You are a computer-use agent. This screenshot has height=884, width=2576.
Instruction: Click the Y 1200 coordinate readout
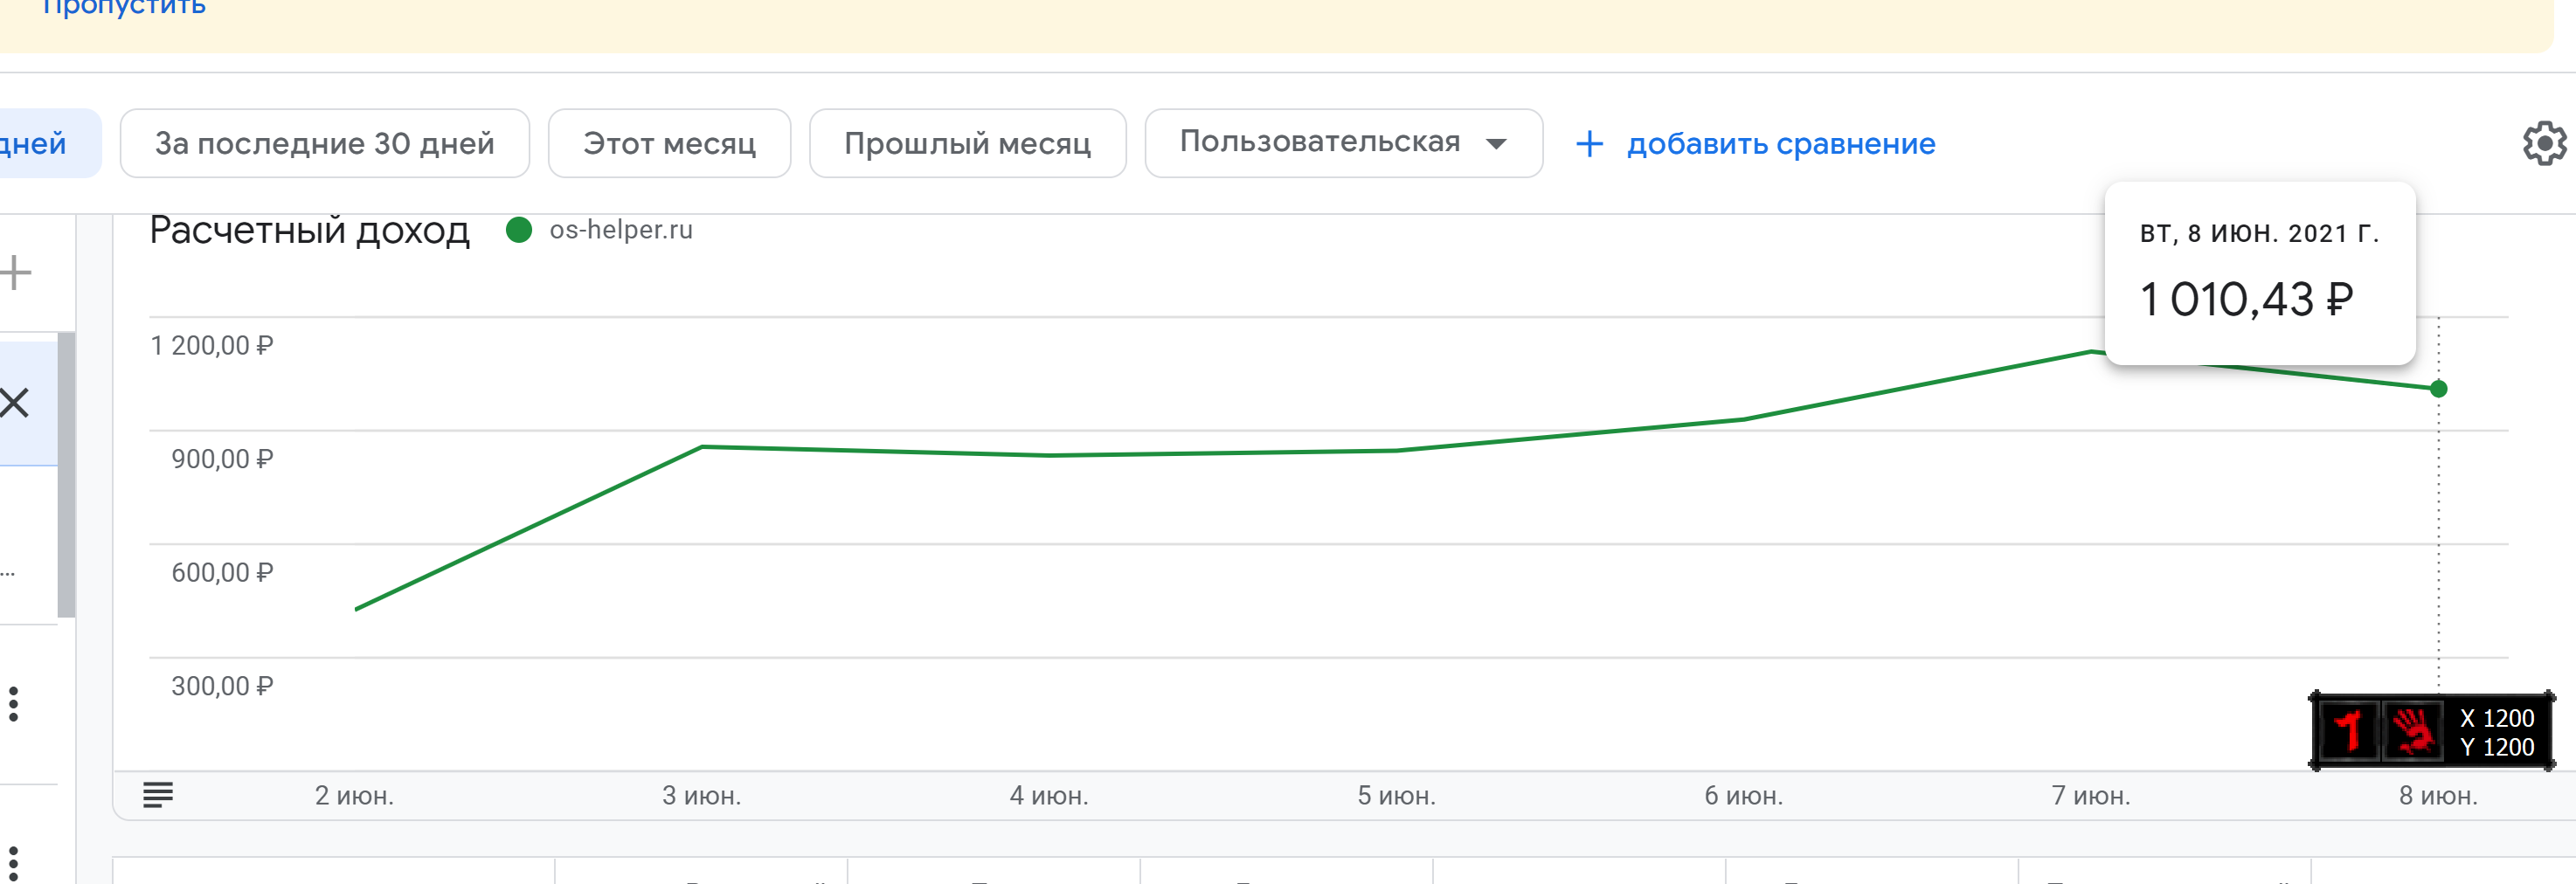(2497, 747)
